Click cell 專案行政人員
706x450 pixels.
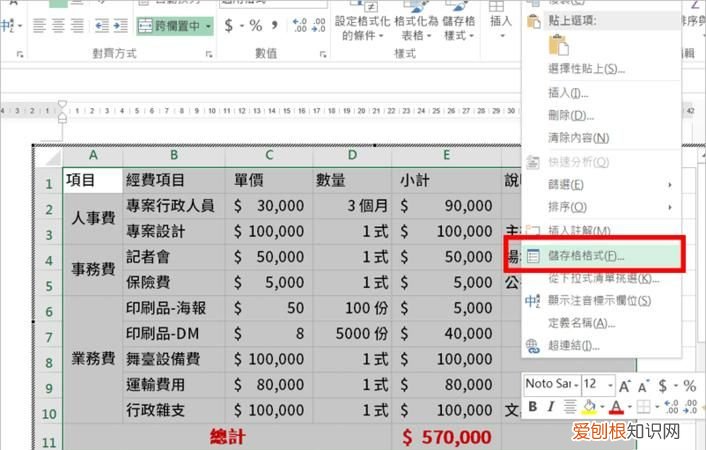(173, 206)
